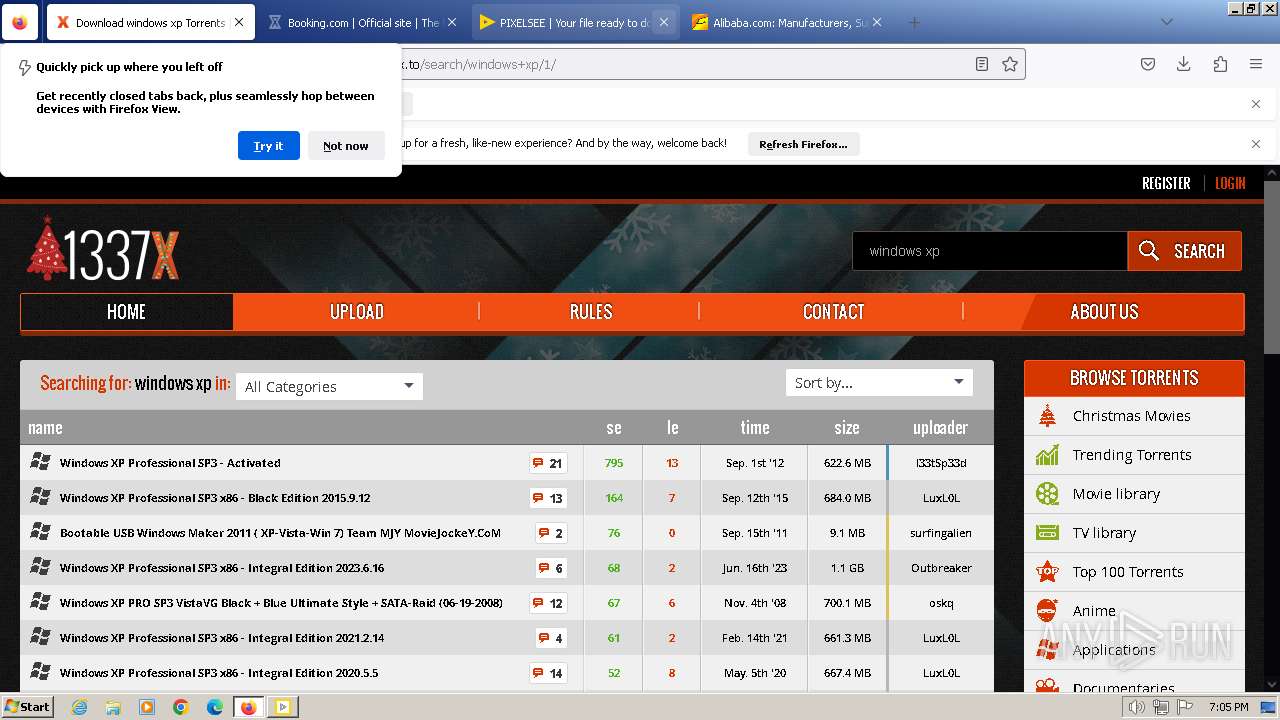Open Windows XP Professional SP3 - Activated torrent

[170, 463]
